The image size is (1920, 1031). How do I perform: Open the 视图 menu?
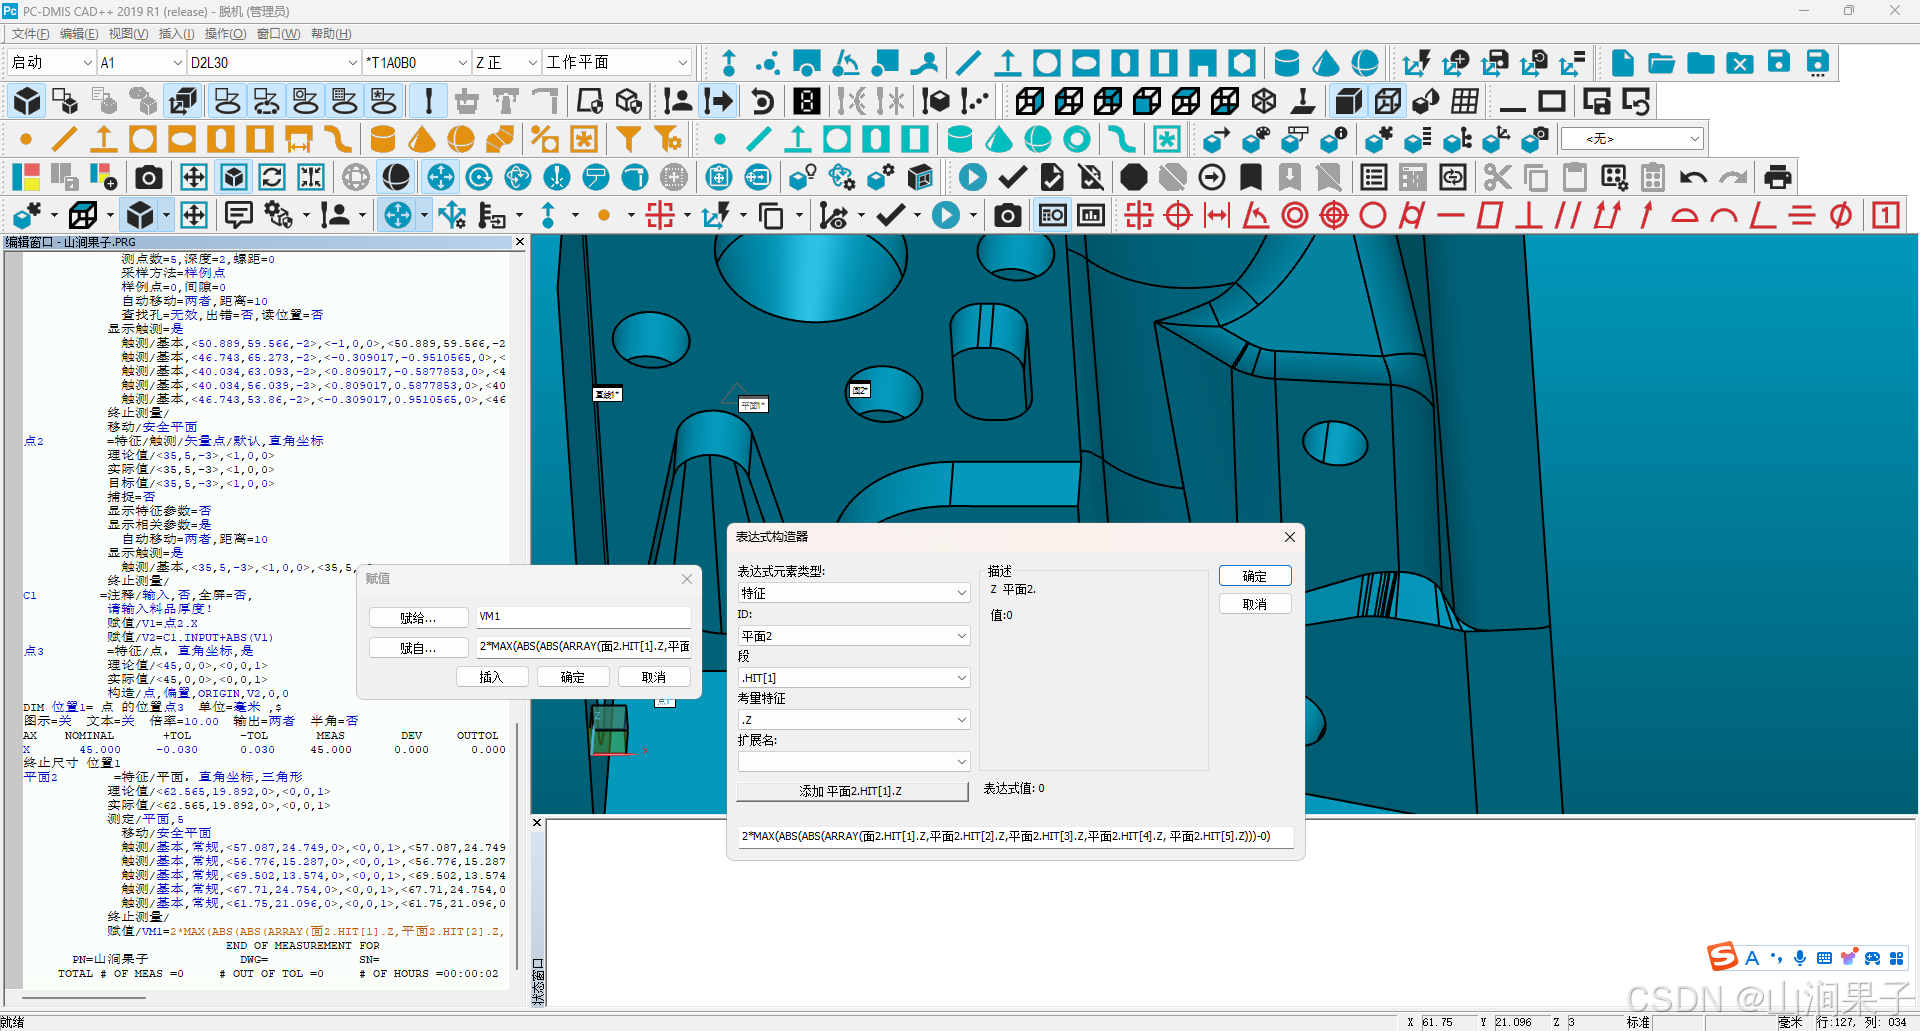[128, 34]
